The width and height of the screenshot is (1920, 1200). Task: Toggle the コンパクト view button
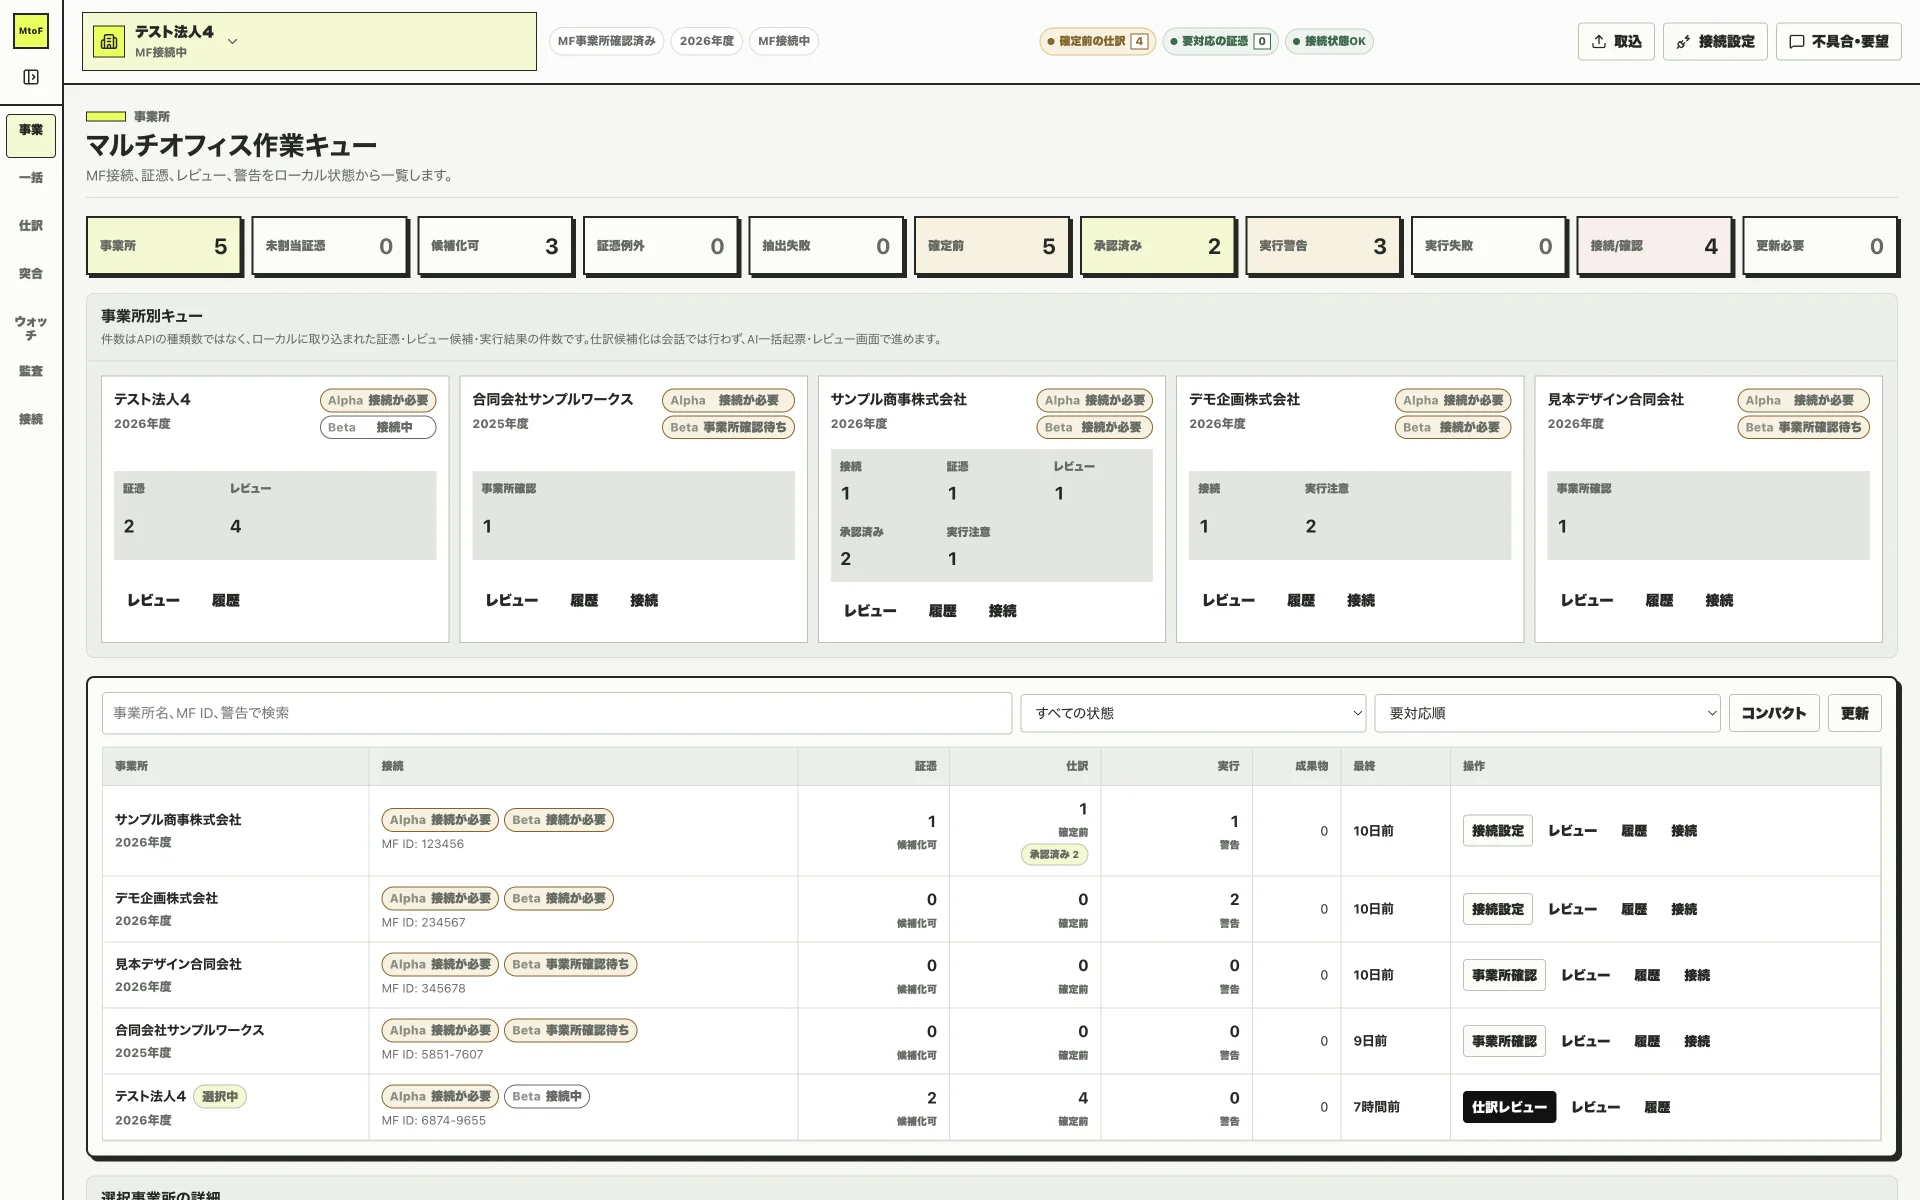click(x=1774, y=713)
